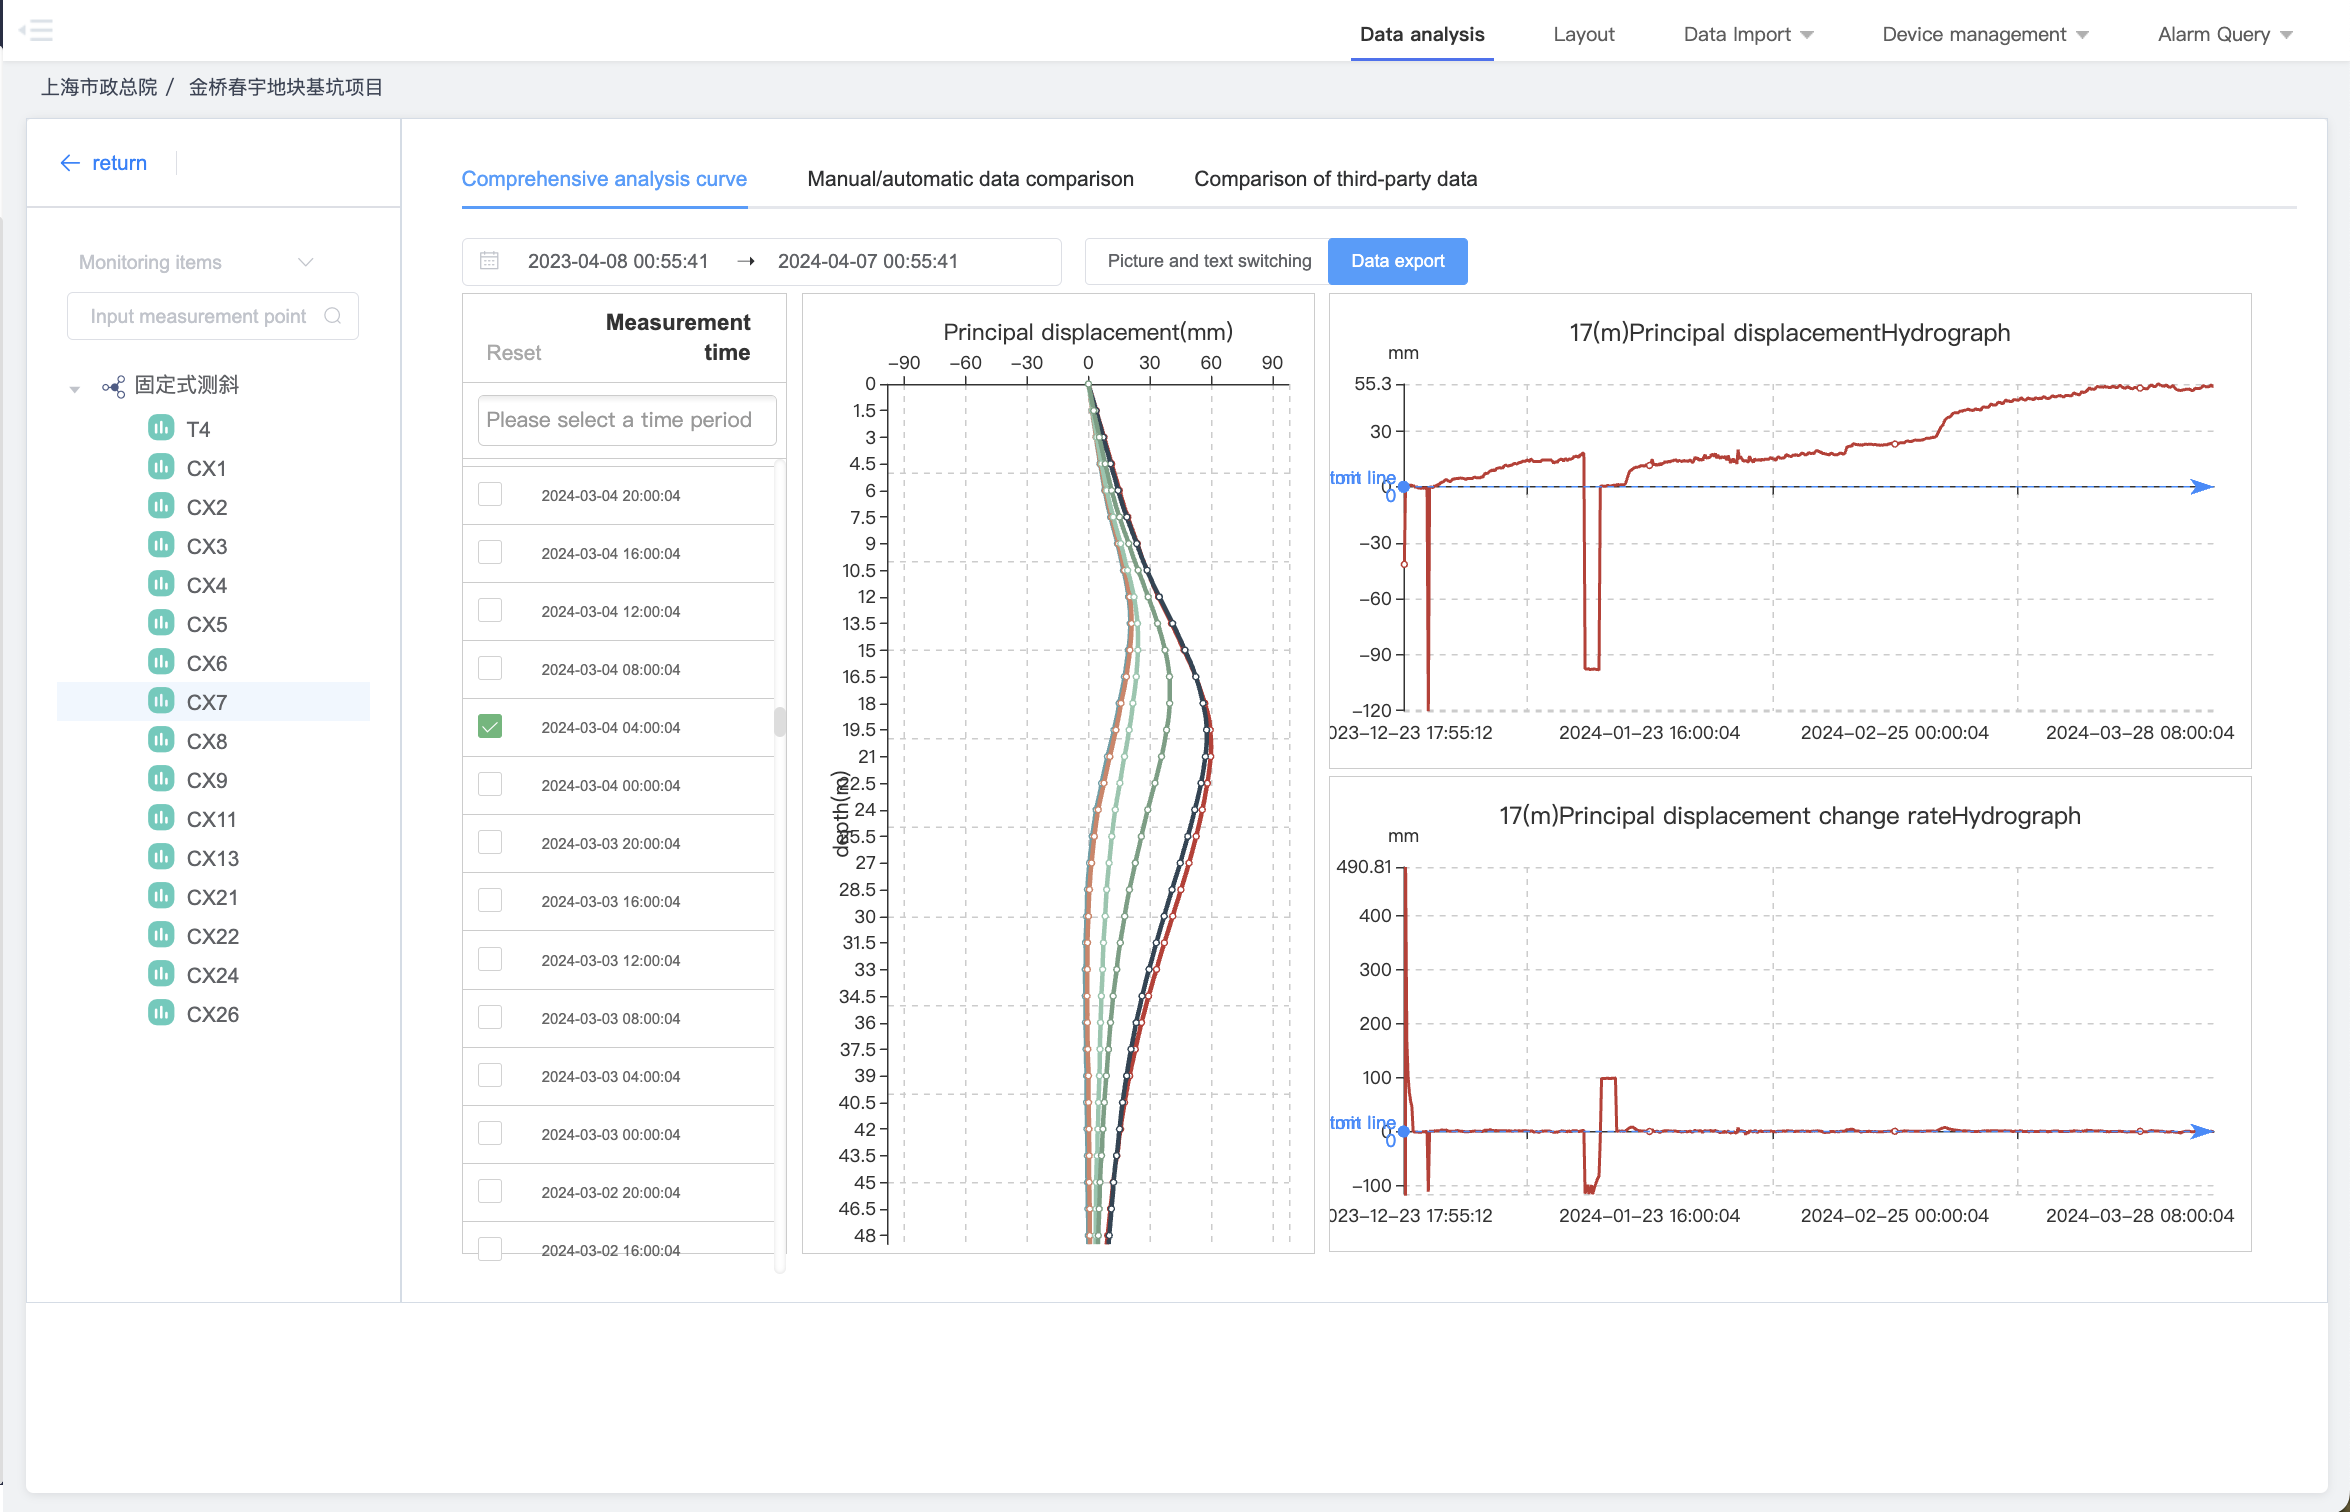The image size is (2350, 1512).
Task: Click the chart icon for CX11
Action: click(161, 818)
